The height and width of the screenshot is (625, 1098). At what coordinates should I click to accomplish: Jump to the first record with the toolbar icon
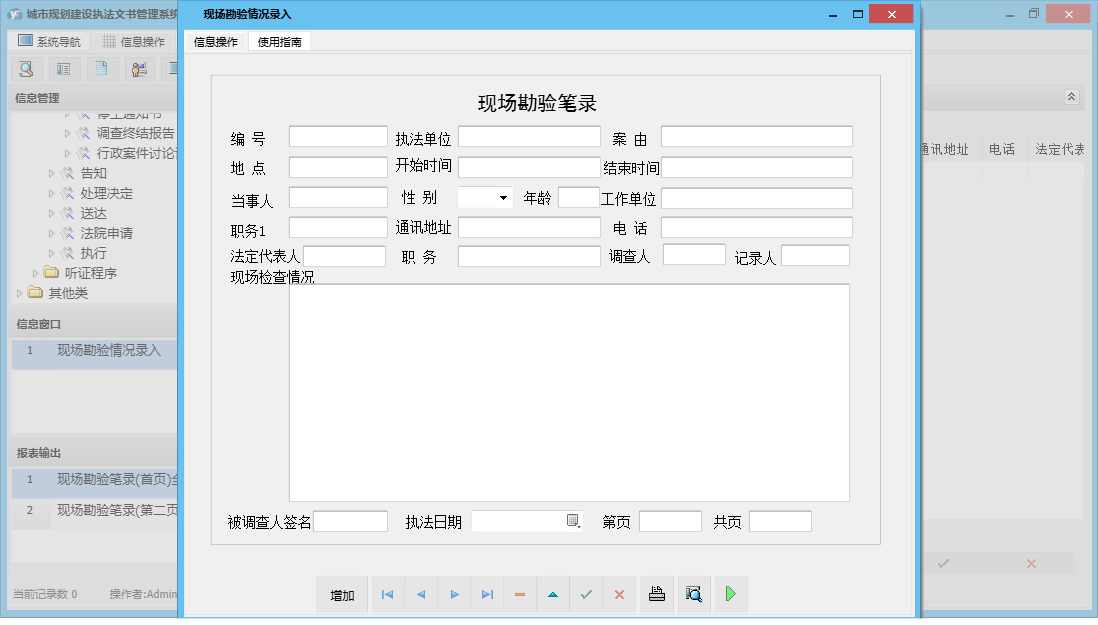tap(387, 594)
